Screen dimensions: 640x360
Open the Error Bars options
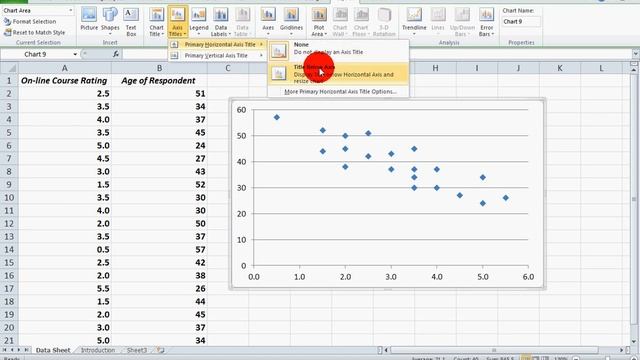click(487, 22)
